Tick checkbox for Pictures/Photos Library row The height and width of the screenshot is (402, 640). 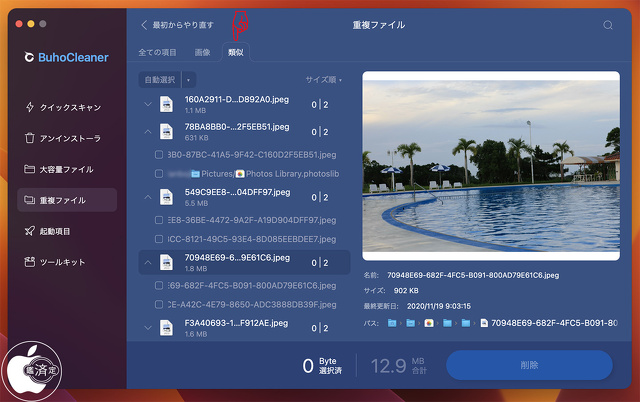(159, 174)
